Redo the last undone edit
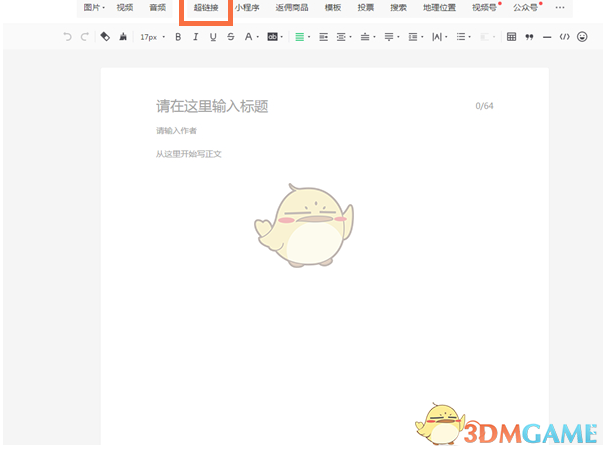Viewport: 608px width, 452px height. (85, 37)
